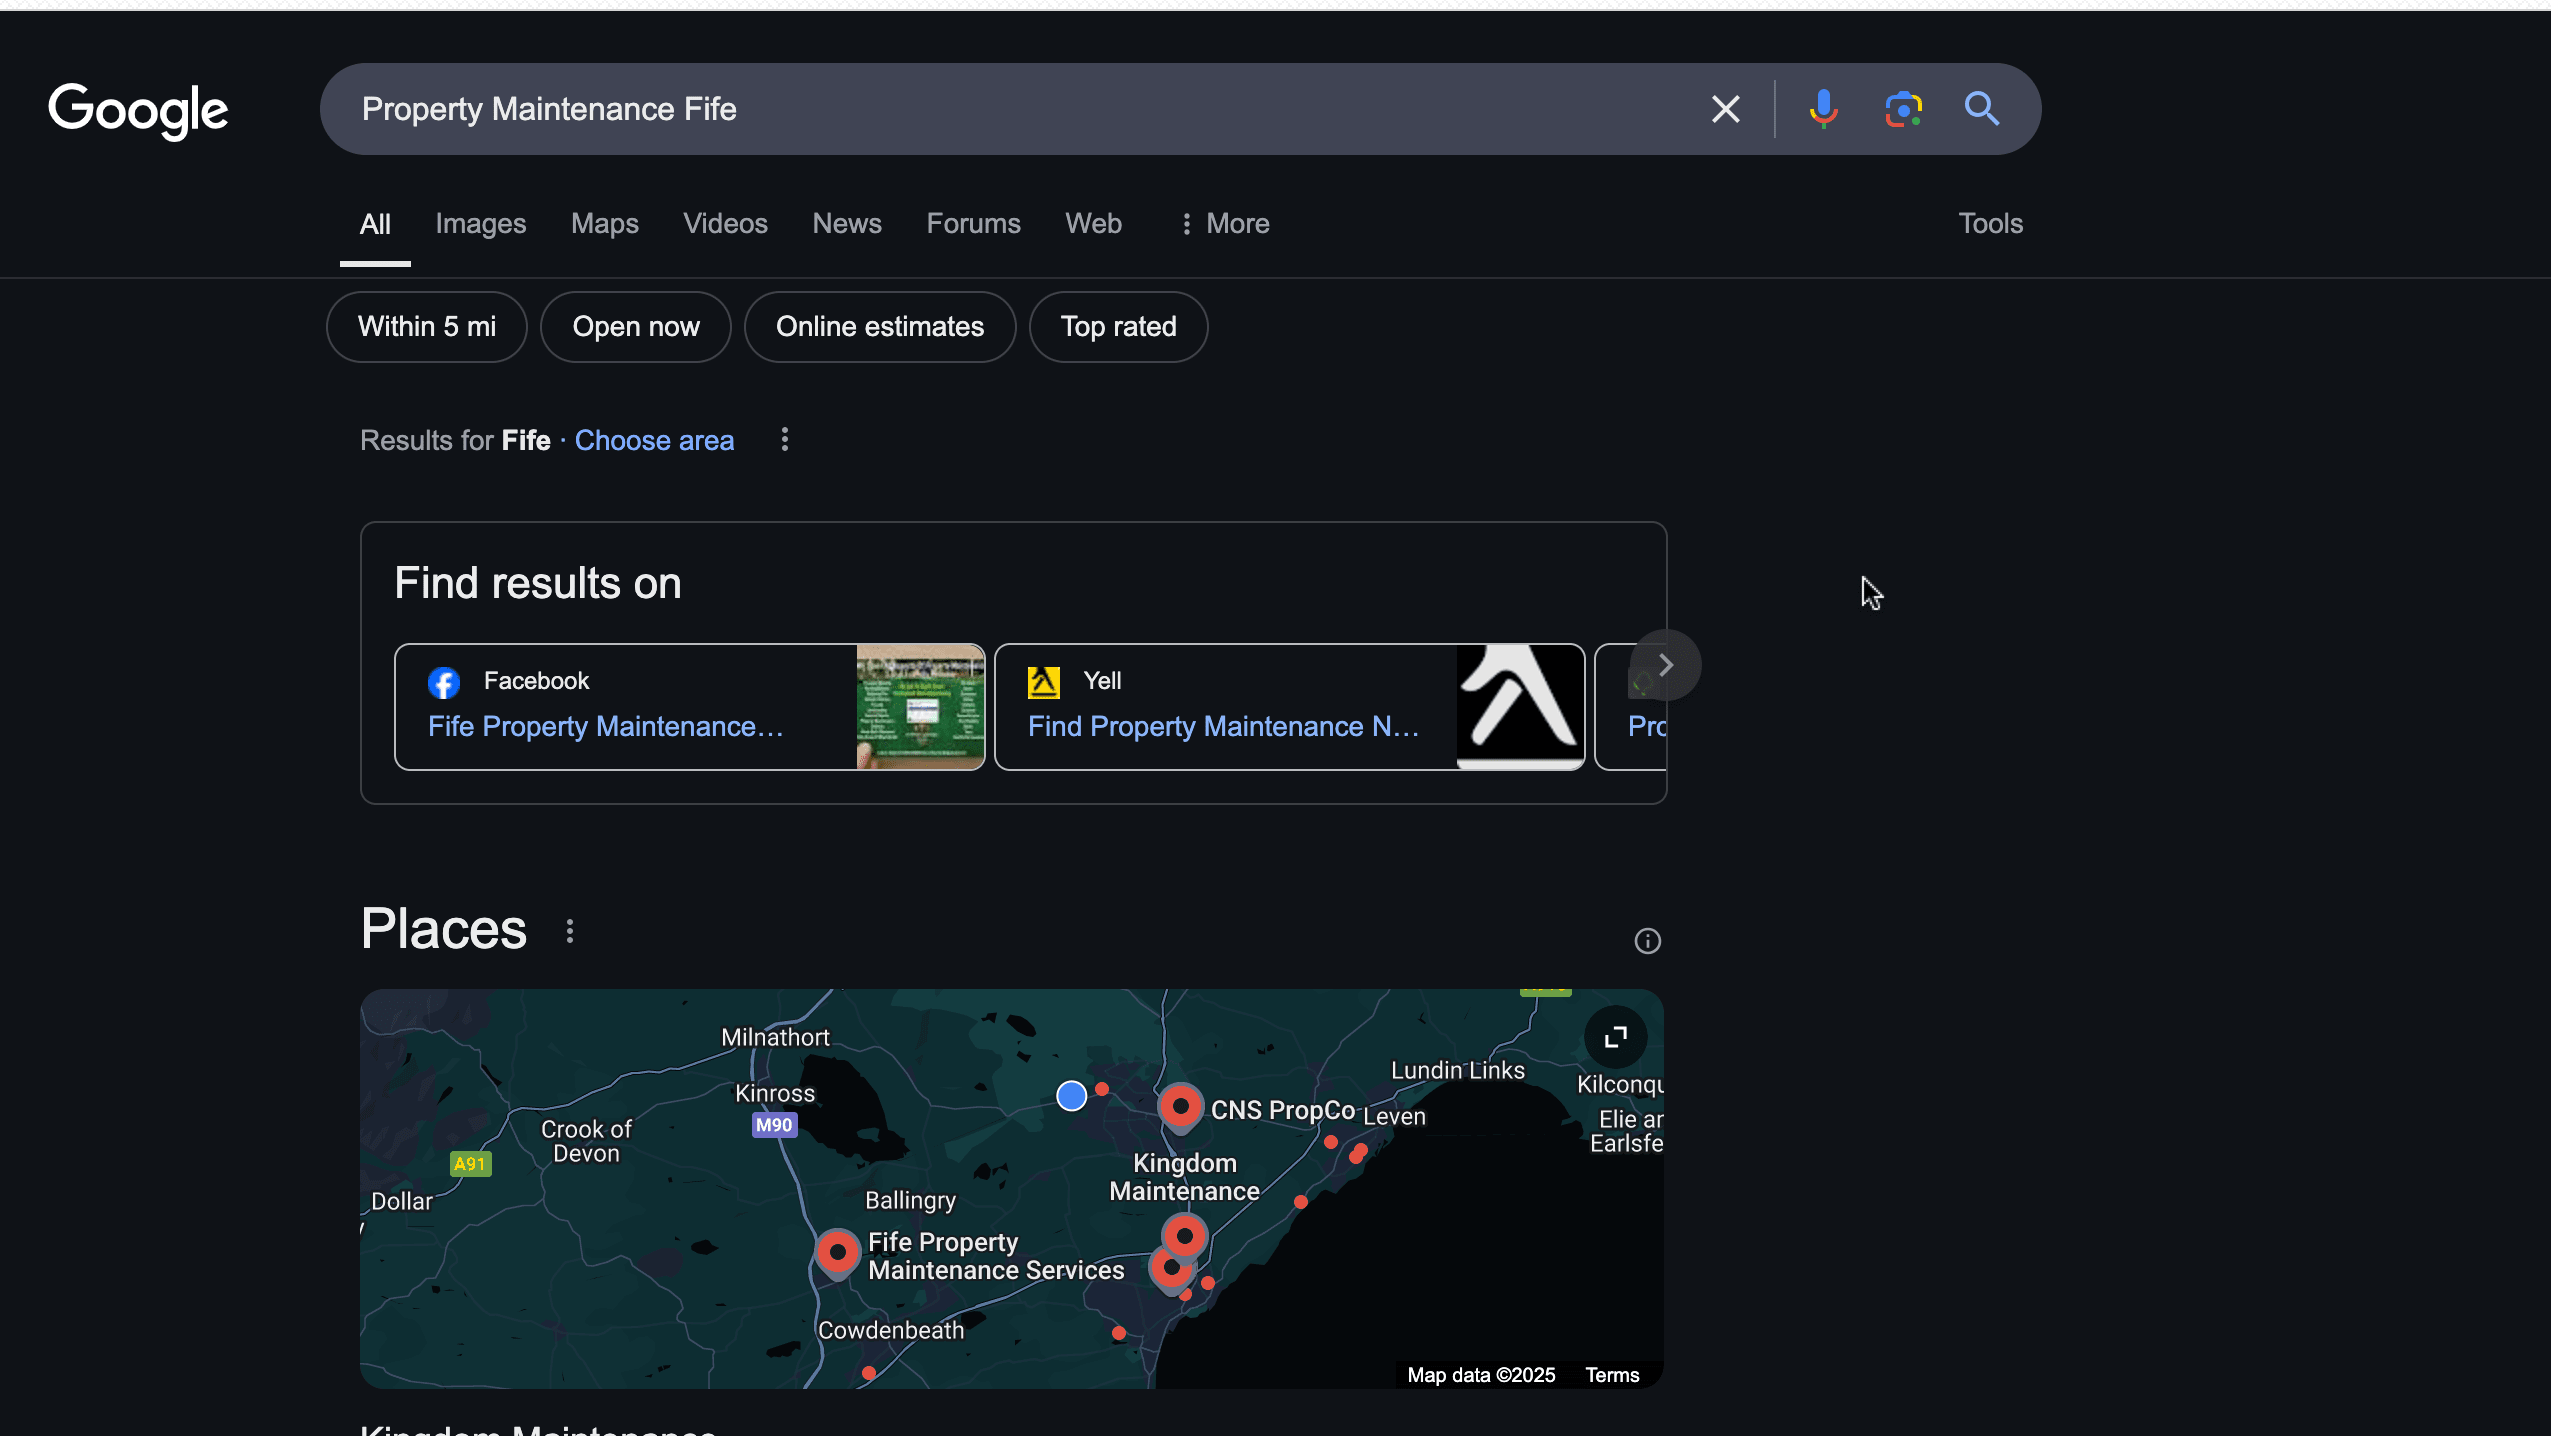Screen dimensions: 2551x1436
Task: Start voice search with microphone icon
Action: [1823, 109]
